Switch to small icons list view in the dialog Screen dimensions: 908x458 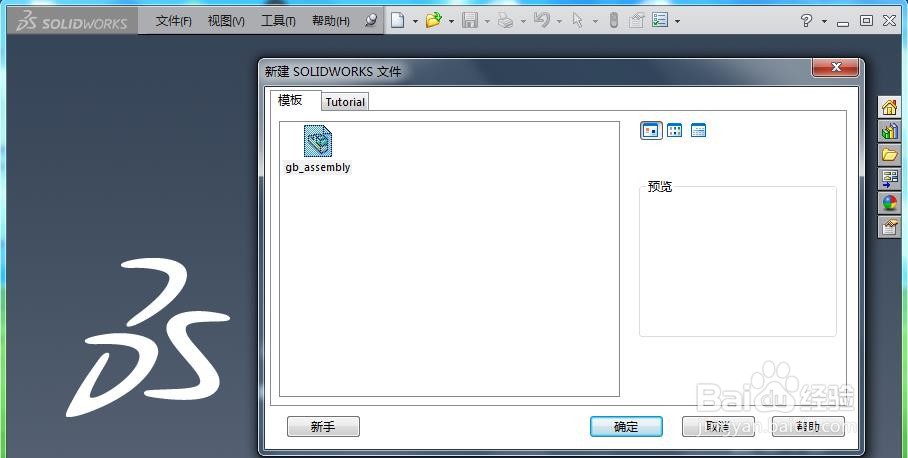675,131
